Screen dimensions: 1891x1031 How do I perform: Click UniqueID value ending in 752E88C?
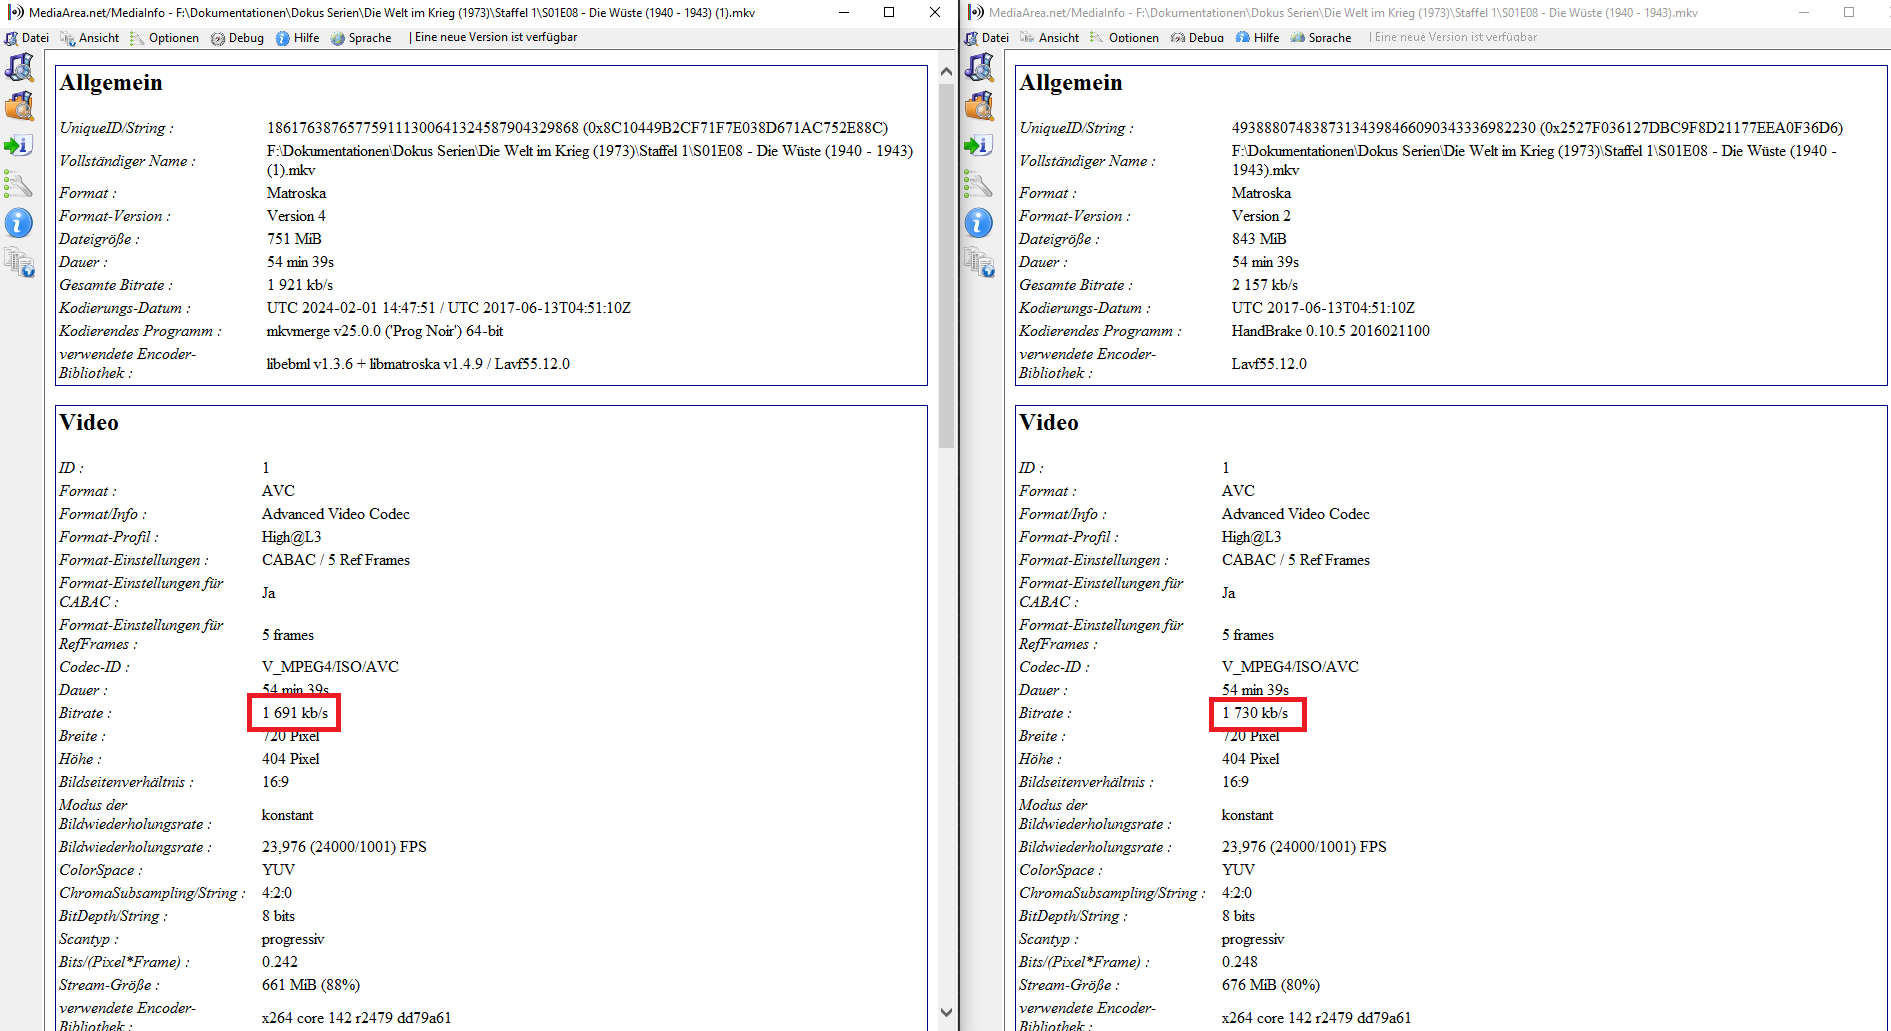[x=577, y=128]
